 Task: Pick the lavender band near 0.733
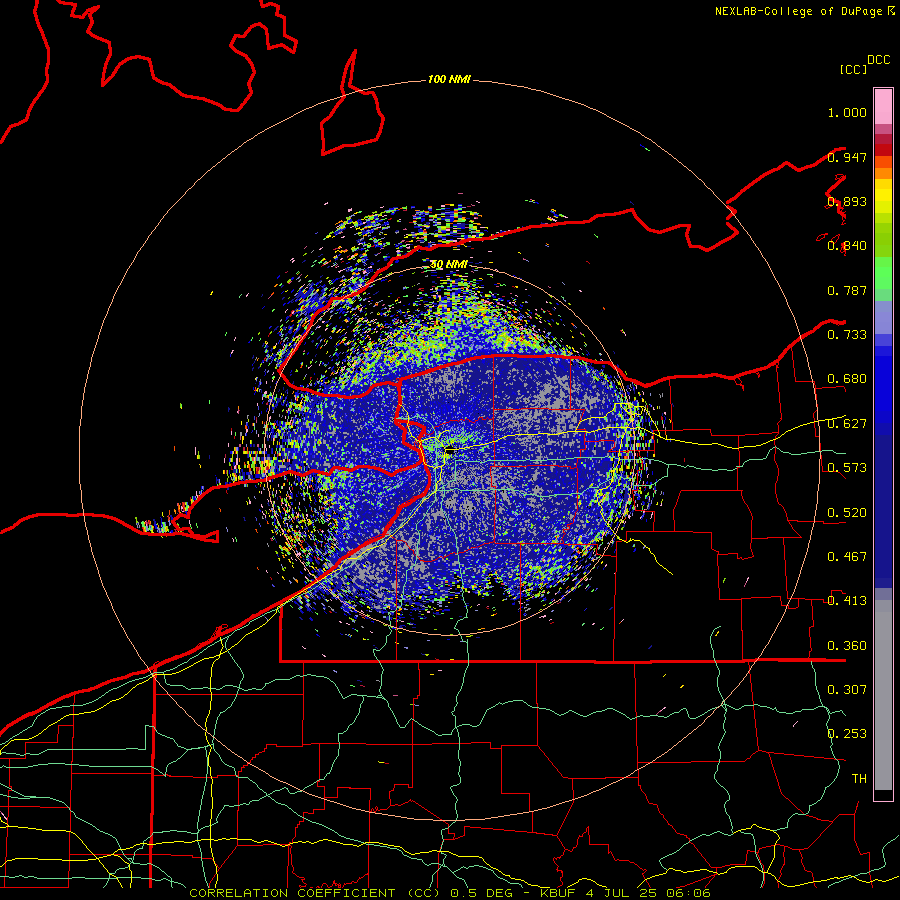click(883, 317)
